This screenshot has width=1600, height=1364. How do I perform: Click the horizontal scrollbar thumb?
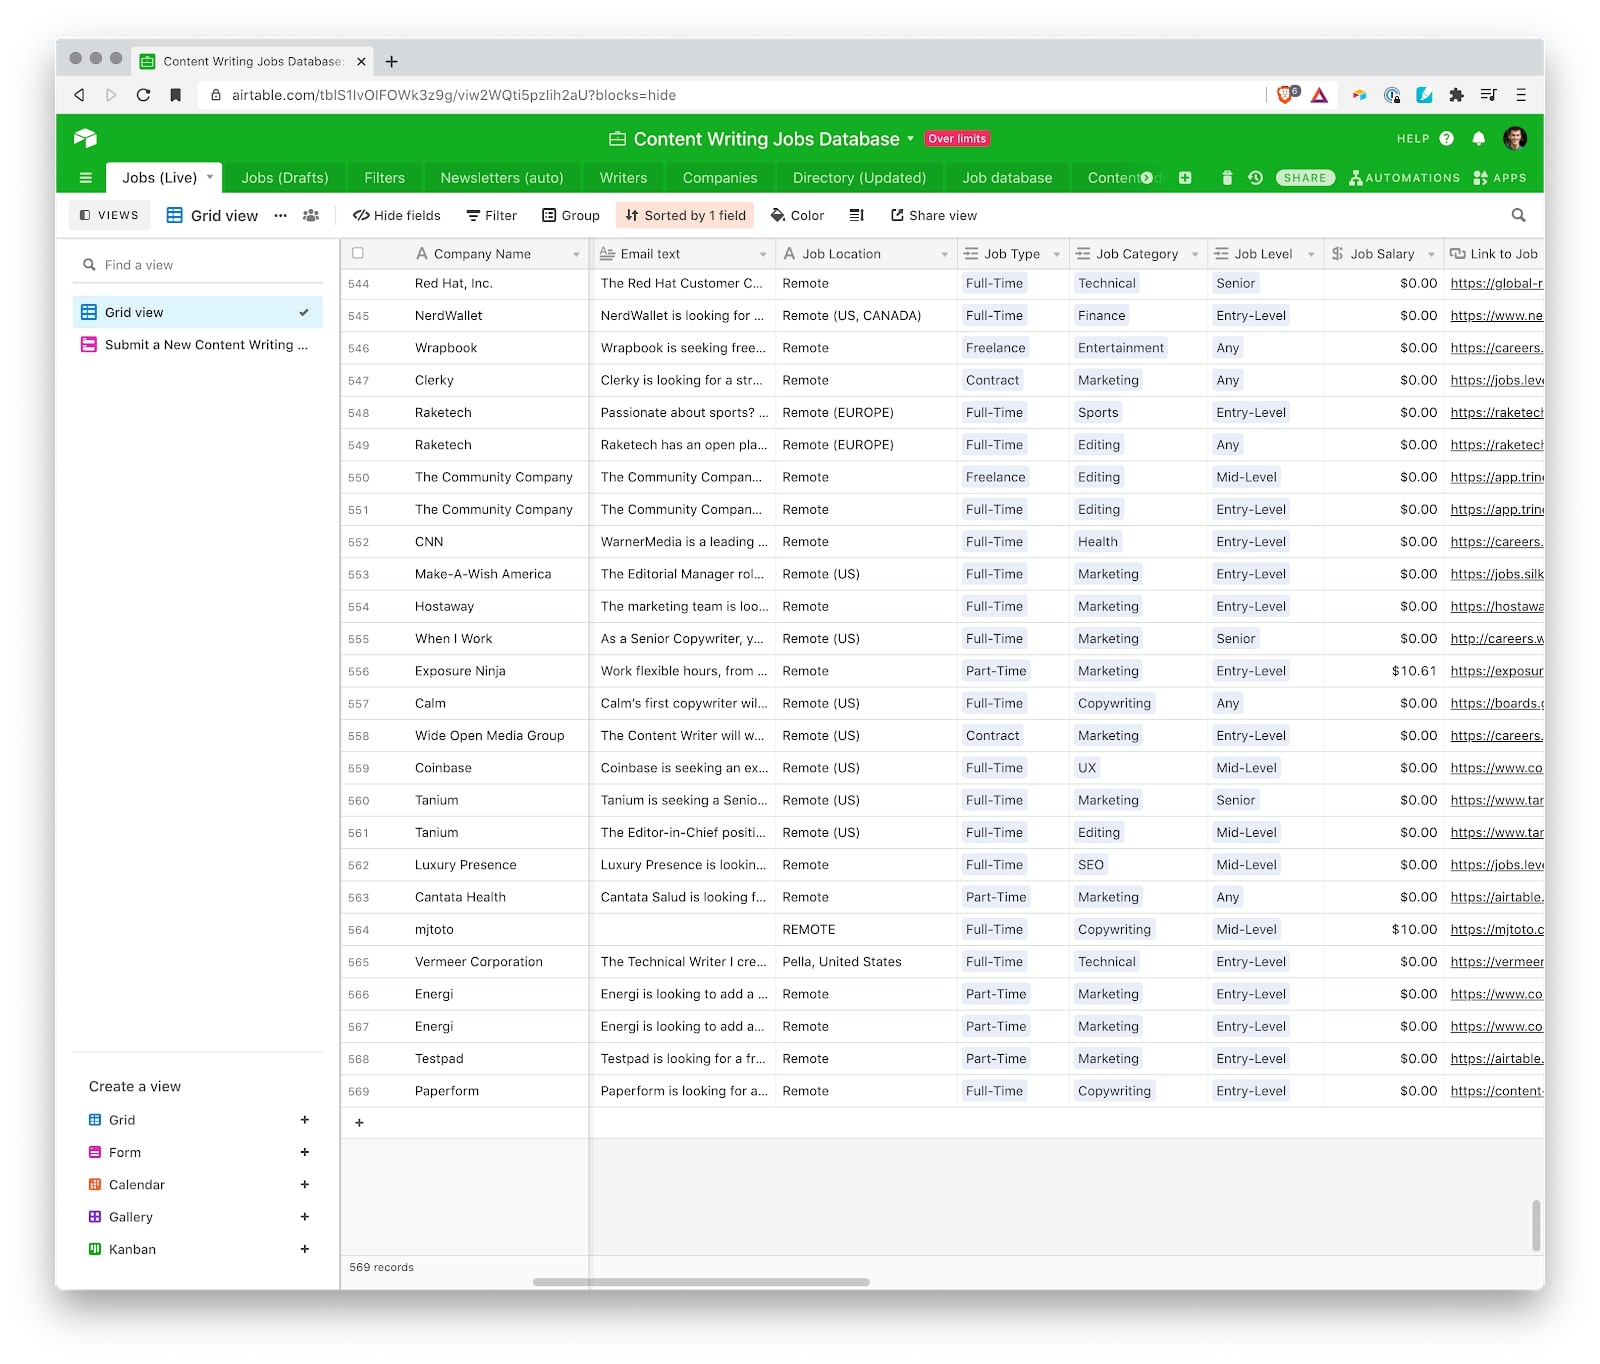tap(701, 1282)
